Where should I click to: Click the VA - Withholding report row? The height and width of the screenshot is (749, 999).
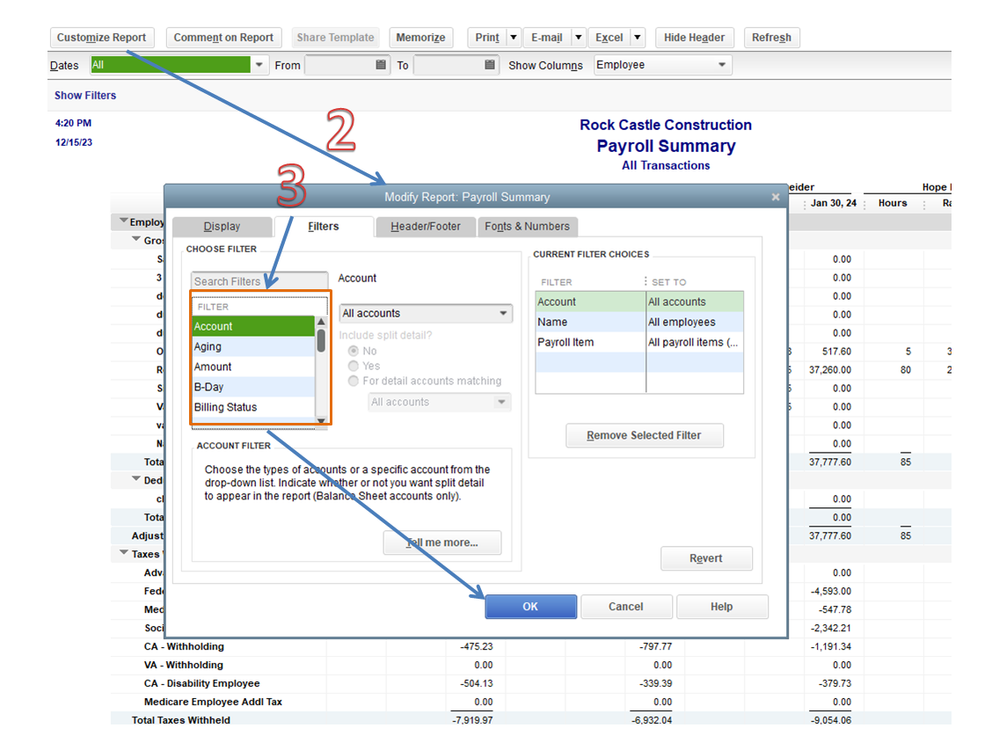click(183, 665)
